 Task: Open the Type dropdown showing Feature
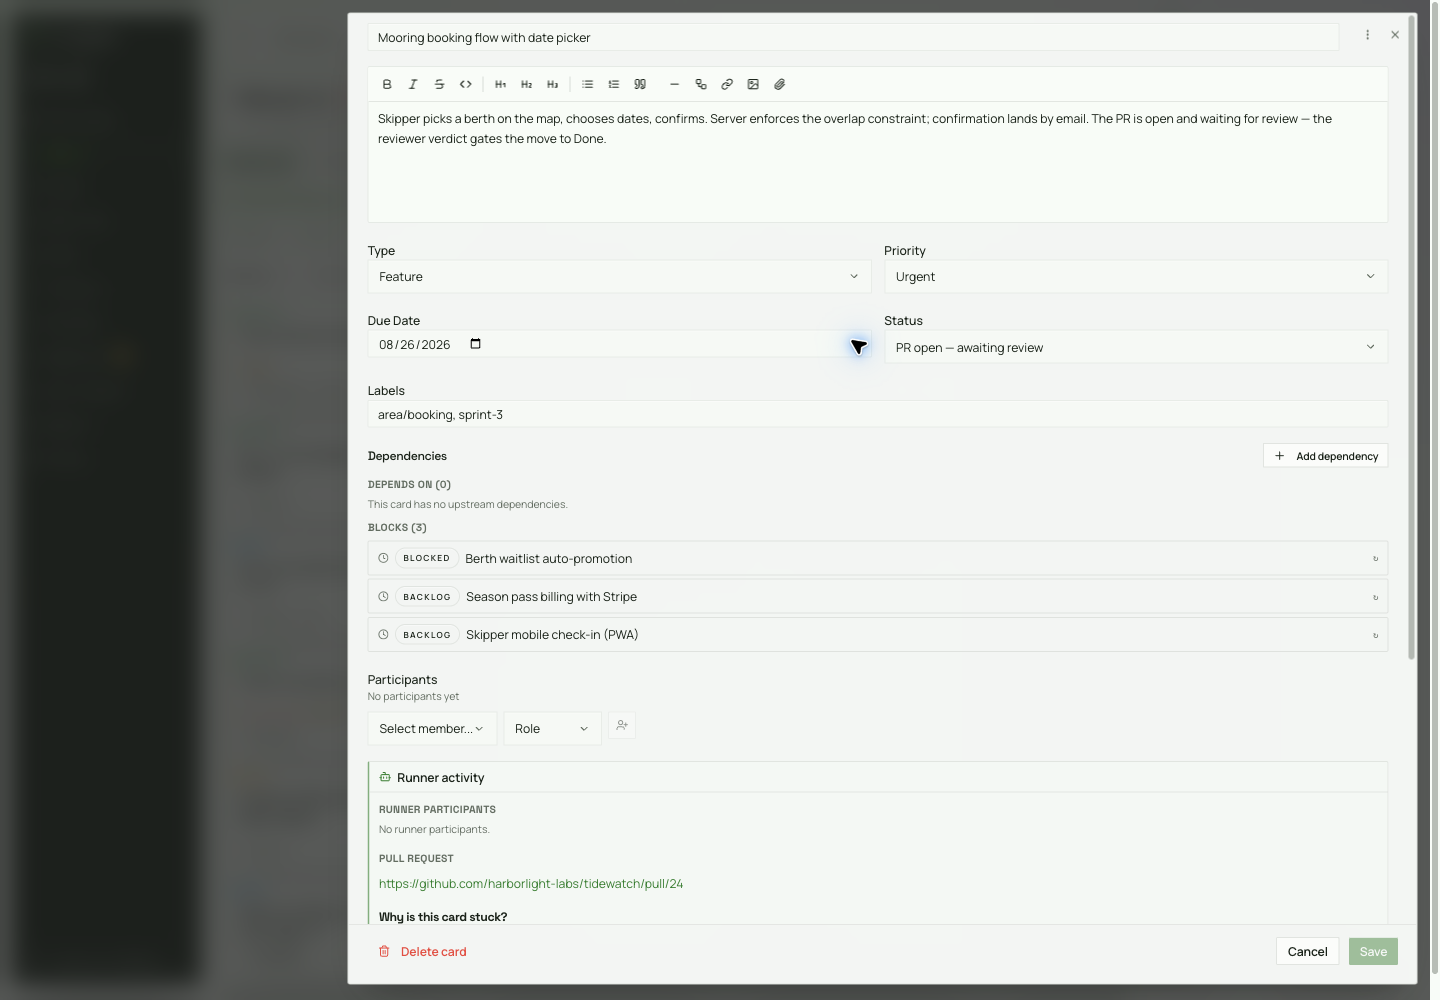(x=619, y=277)
